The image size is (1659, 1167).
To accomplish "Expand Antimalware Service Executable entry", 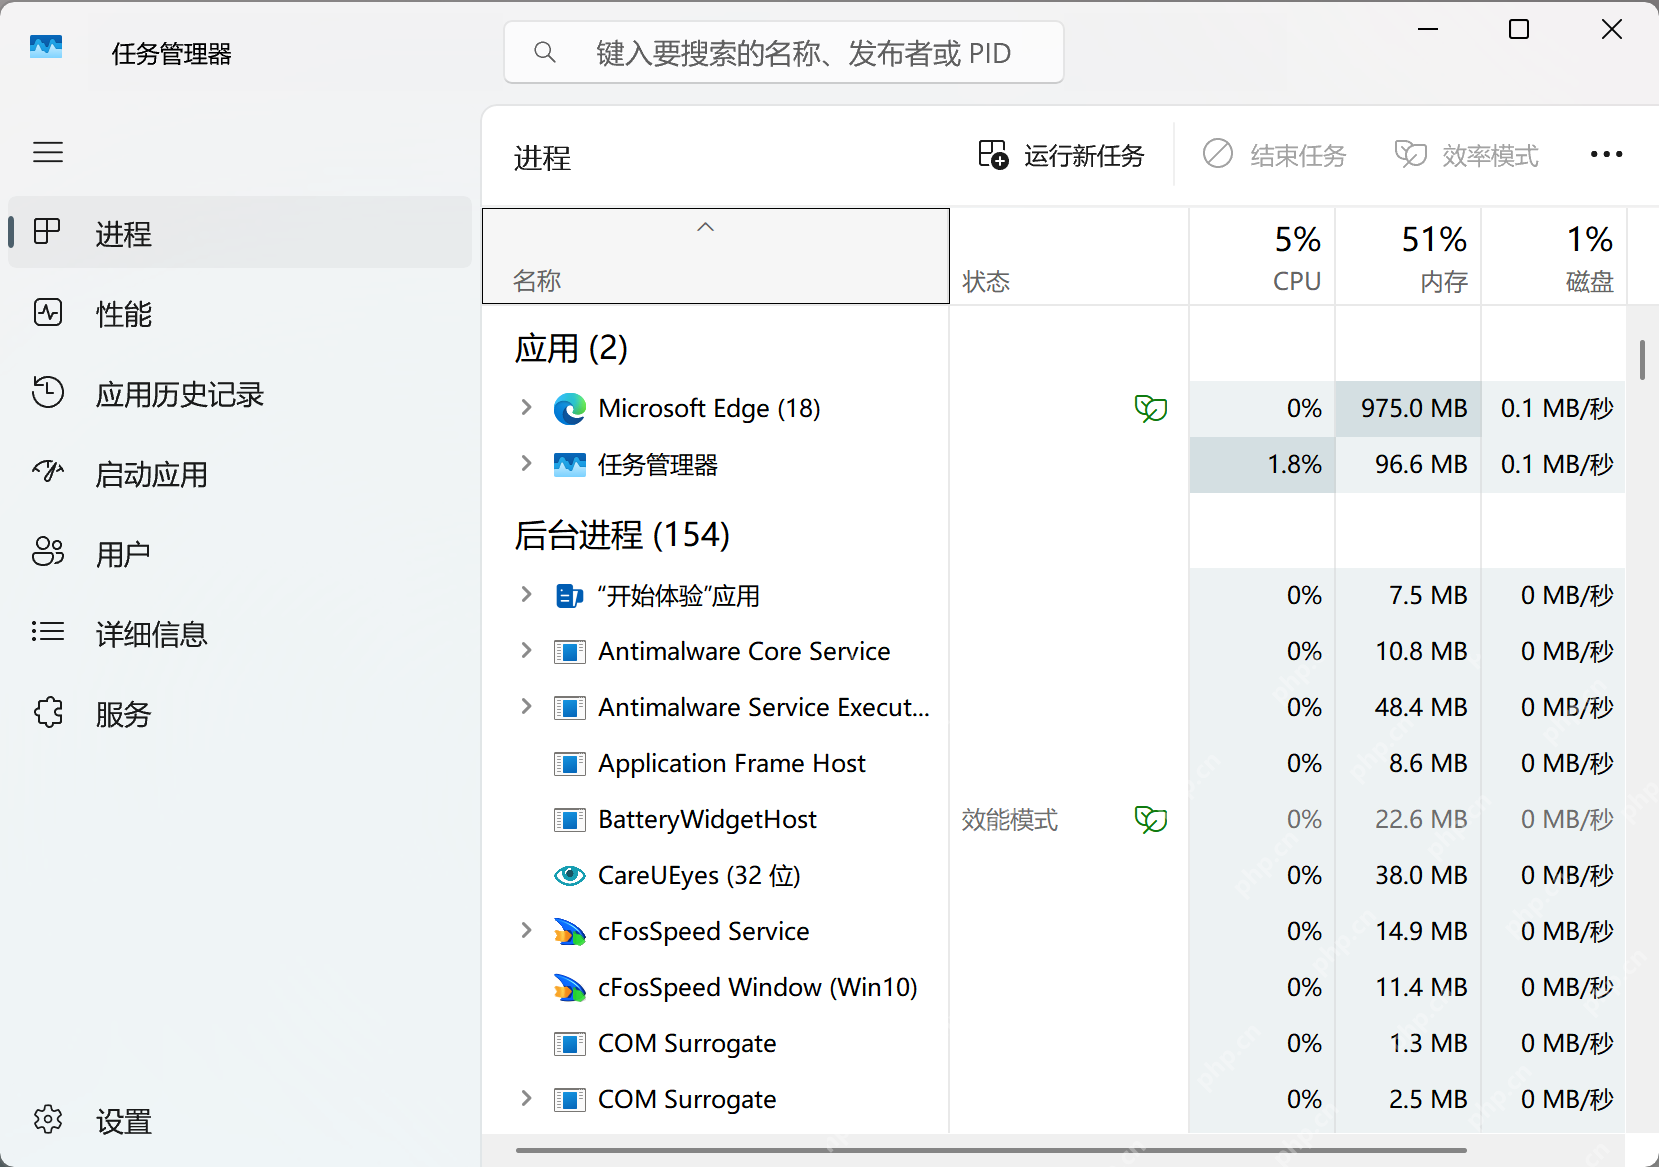I will coord(527,707).
